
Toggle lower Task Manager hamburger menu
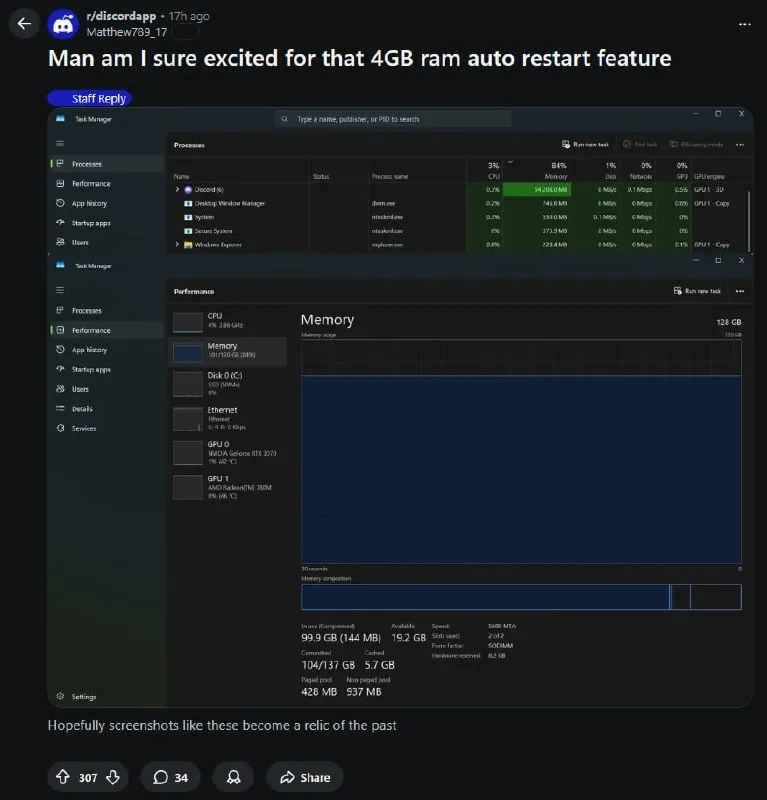(x=60, y=290)
